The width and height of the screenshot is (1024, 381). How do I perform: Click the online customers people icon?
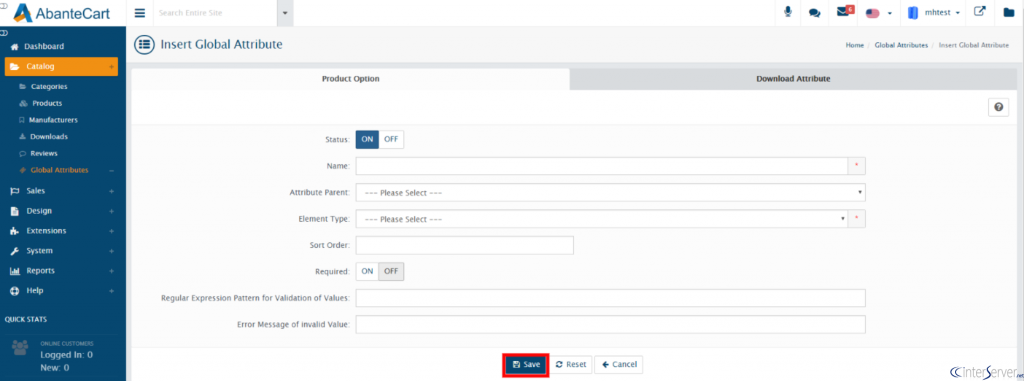(20, 347)
